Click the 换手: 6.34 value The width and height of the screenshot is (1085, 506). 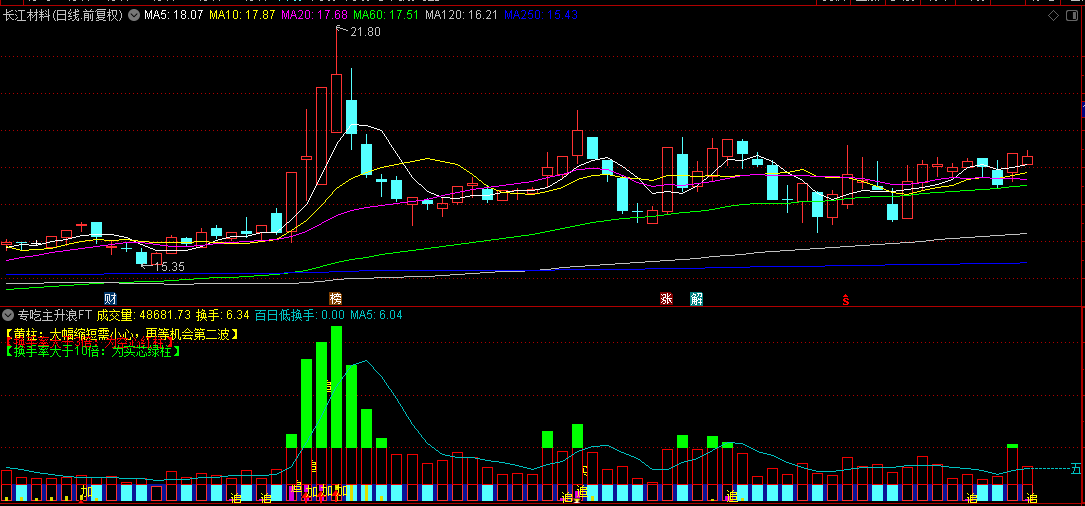coord(222,315)
